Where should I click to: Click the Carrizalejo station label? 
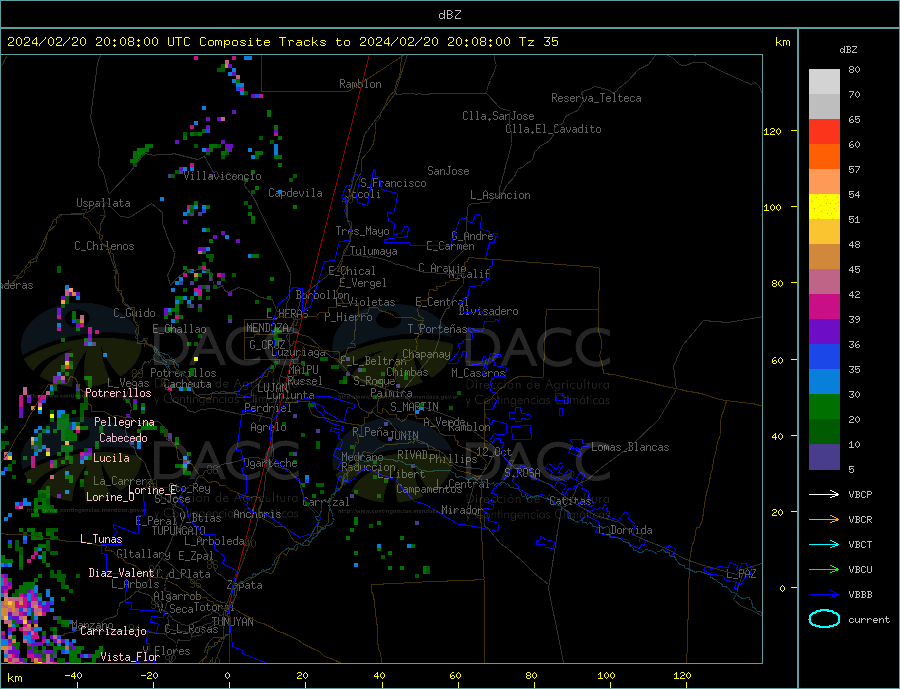[113, 632]
